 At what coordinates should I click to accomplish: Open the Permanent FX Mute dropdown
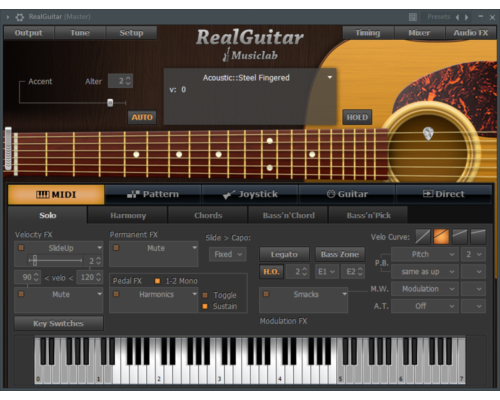pyautogui.click(x=194, y=248)
